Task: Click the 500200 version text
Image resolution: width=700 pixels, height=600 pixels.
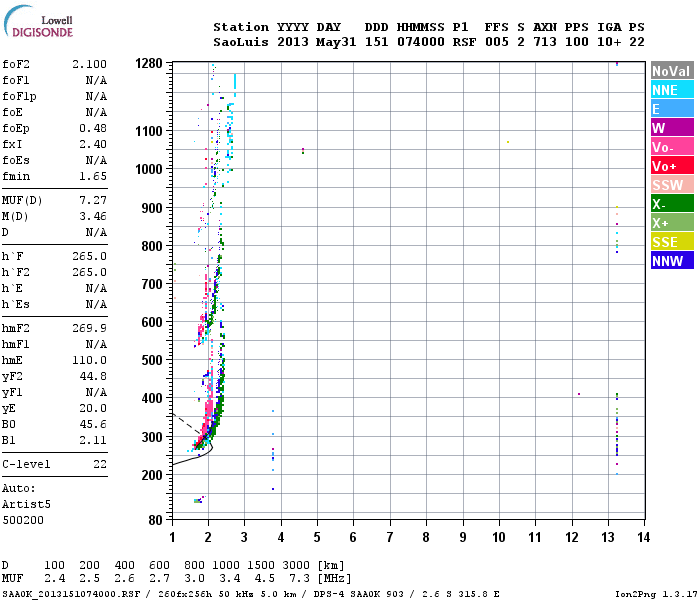Action: [23, 521]
